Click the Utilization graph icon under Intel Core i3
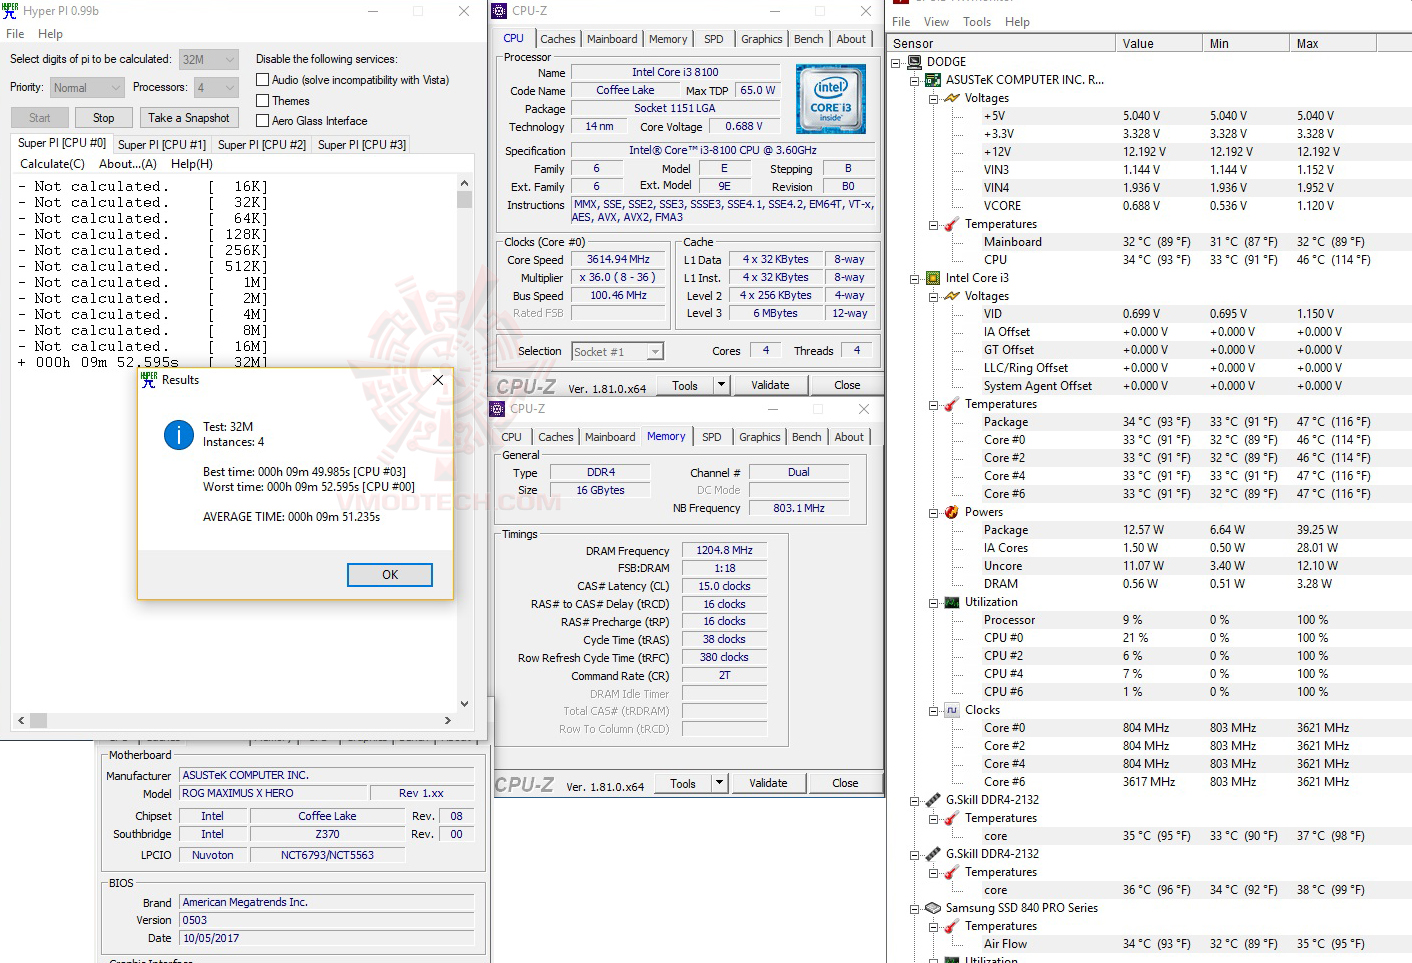 coord(952,602)
